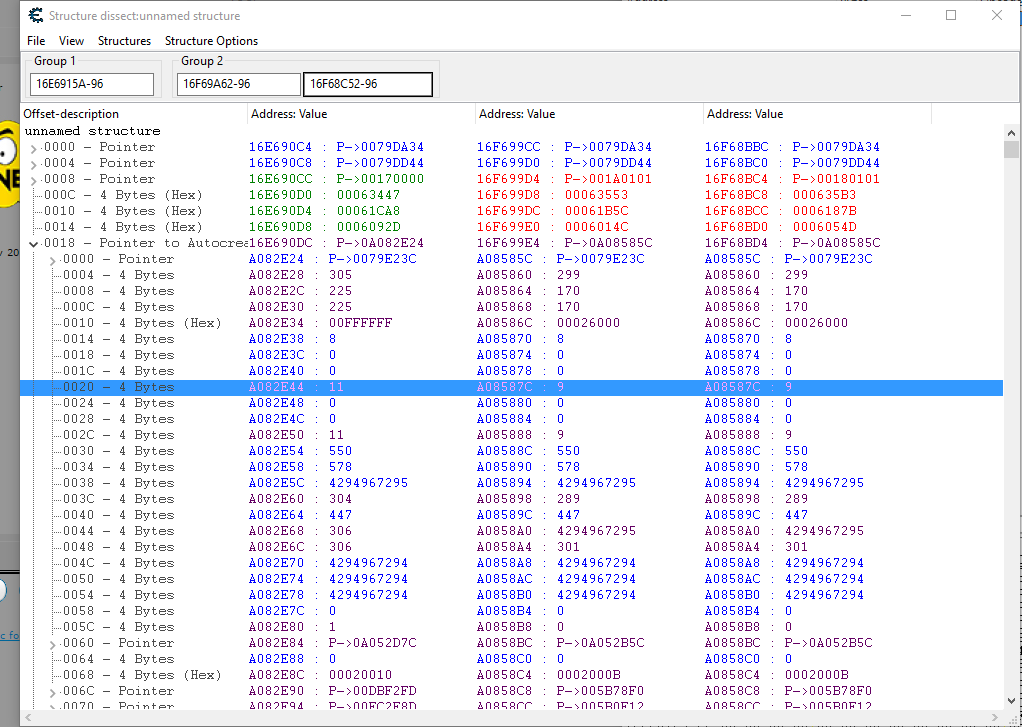Image resolution: width=1022 pixels, height=727 pixels.
Task: Select the 0038 - 4 Bytes row
Action: click(x=512, y=482)
